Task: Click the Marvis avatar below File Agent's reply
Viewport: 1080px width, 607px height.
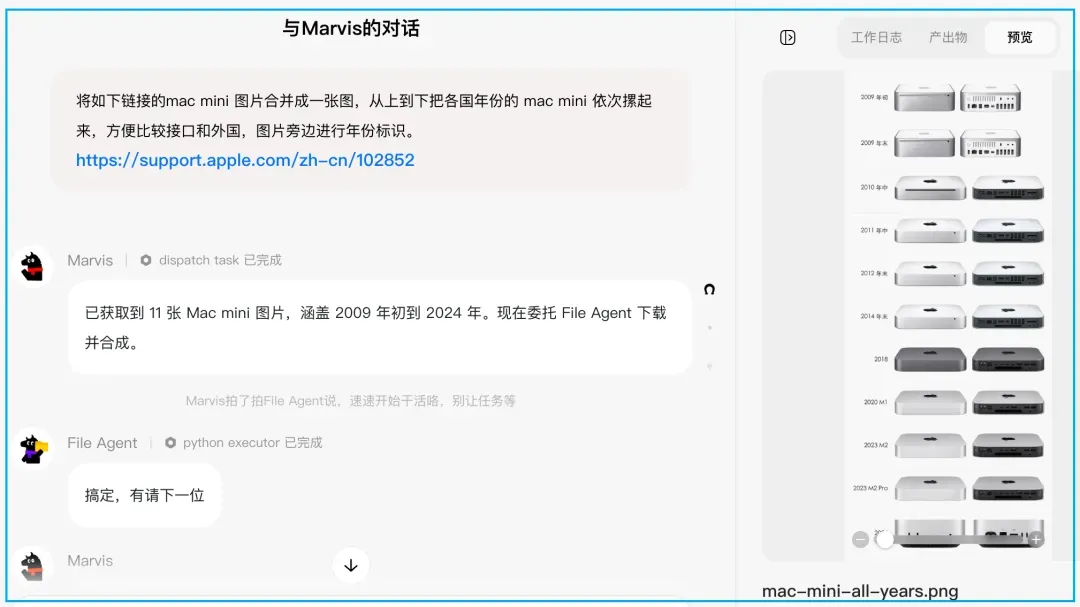Action: tap(32, 566)
